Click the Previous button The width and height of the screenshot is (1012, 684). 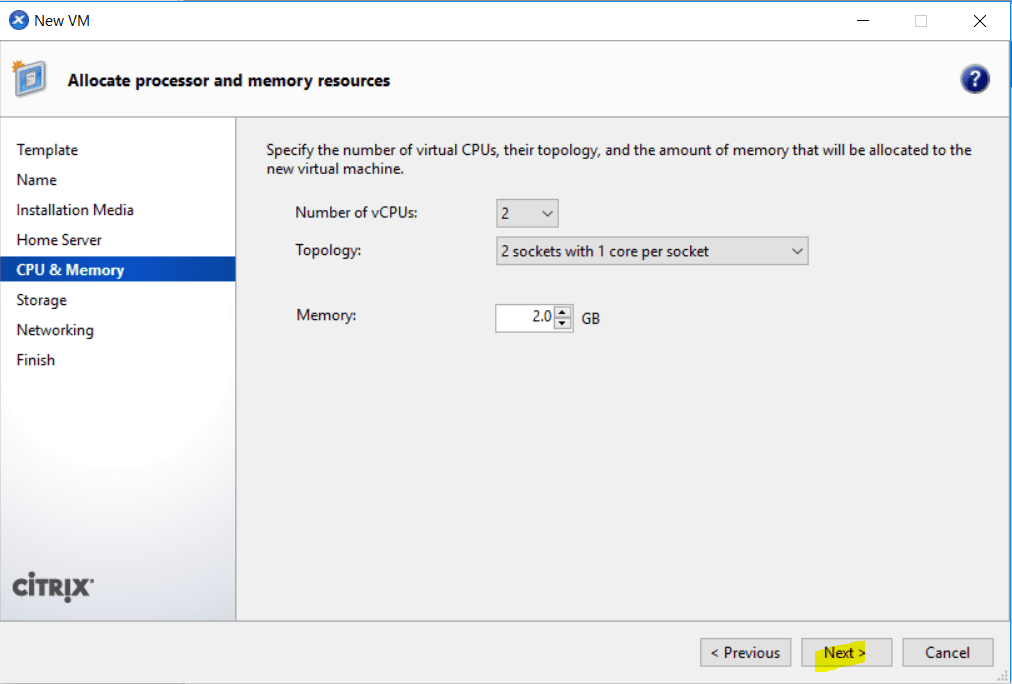(745, 652)
